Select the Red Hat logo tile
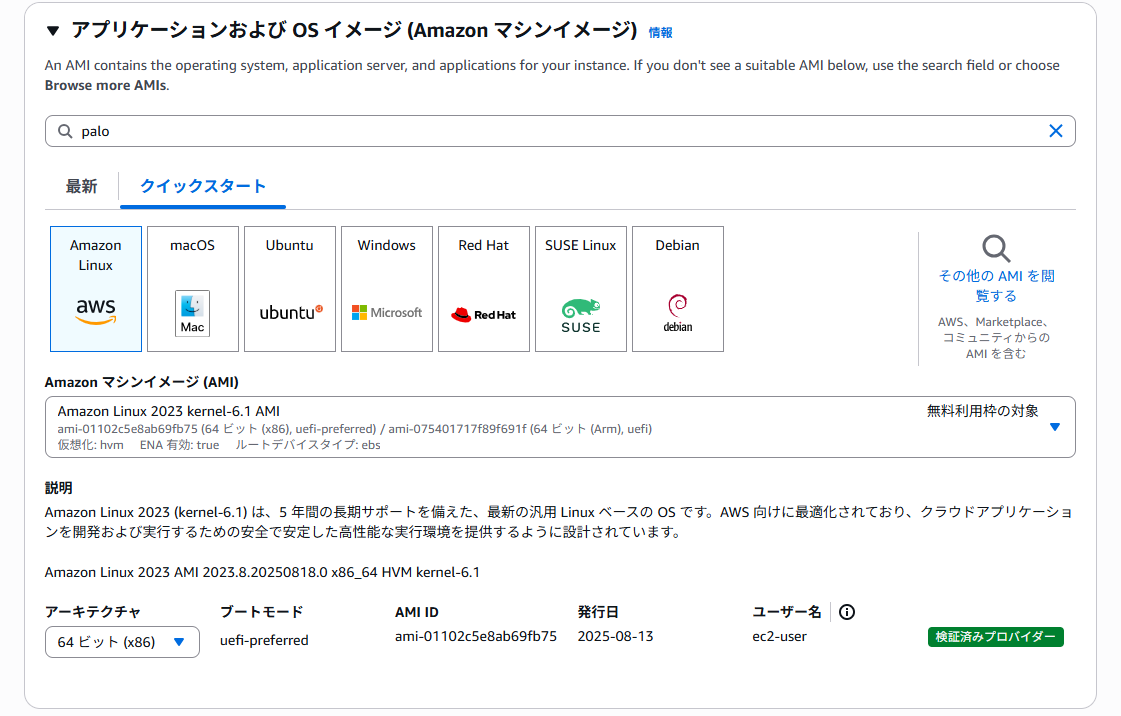 (x=484, y=289)
